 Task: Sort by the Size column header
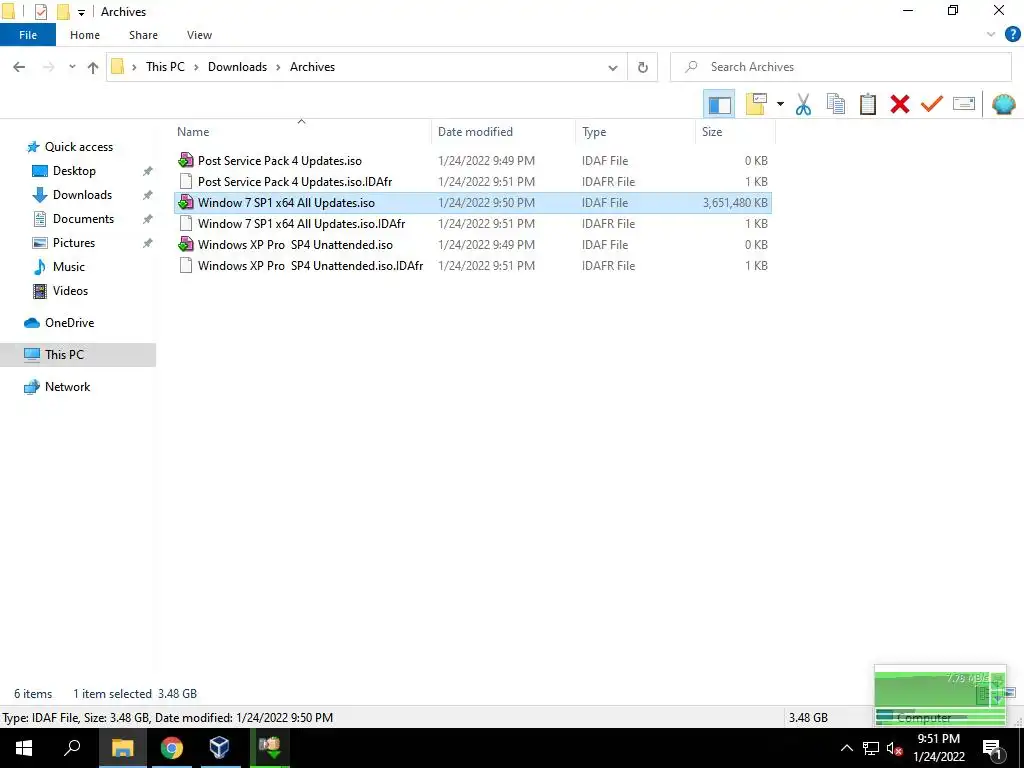[735, 131]
